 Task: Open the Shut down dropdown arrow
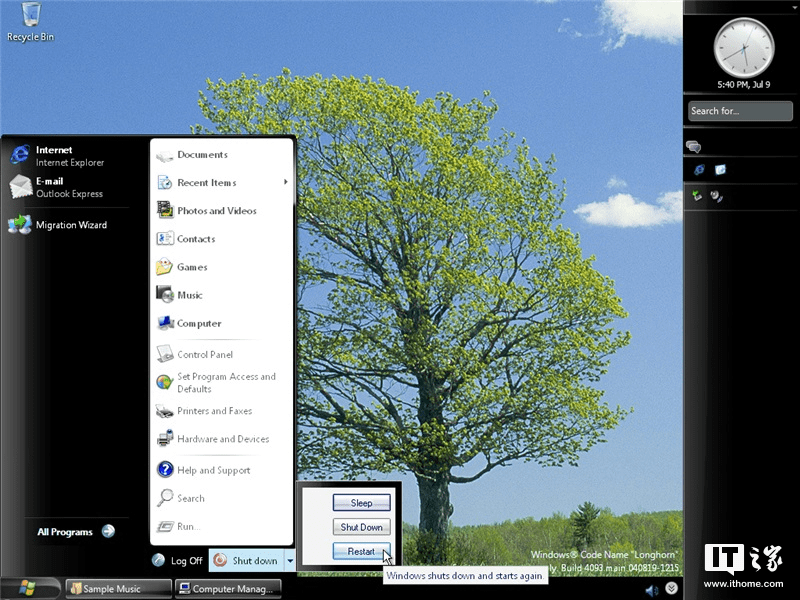pos(290,560)
